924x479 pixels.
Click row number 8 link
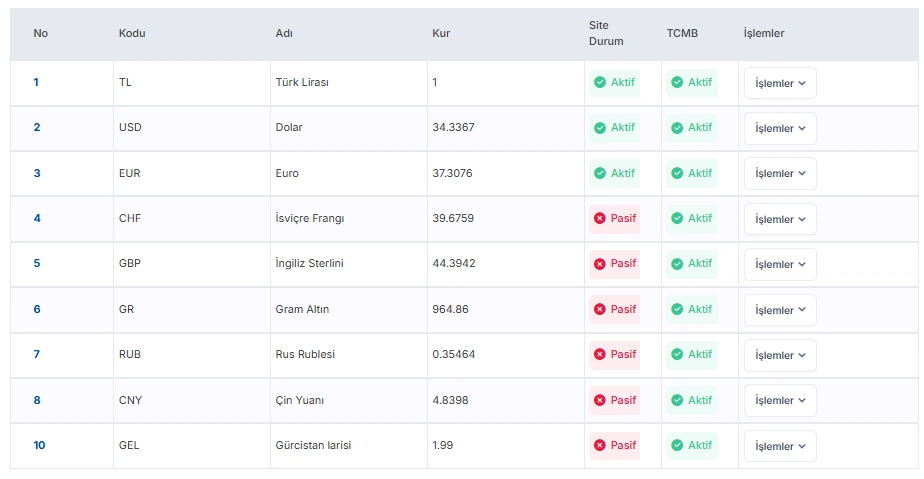click(37, 400)
